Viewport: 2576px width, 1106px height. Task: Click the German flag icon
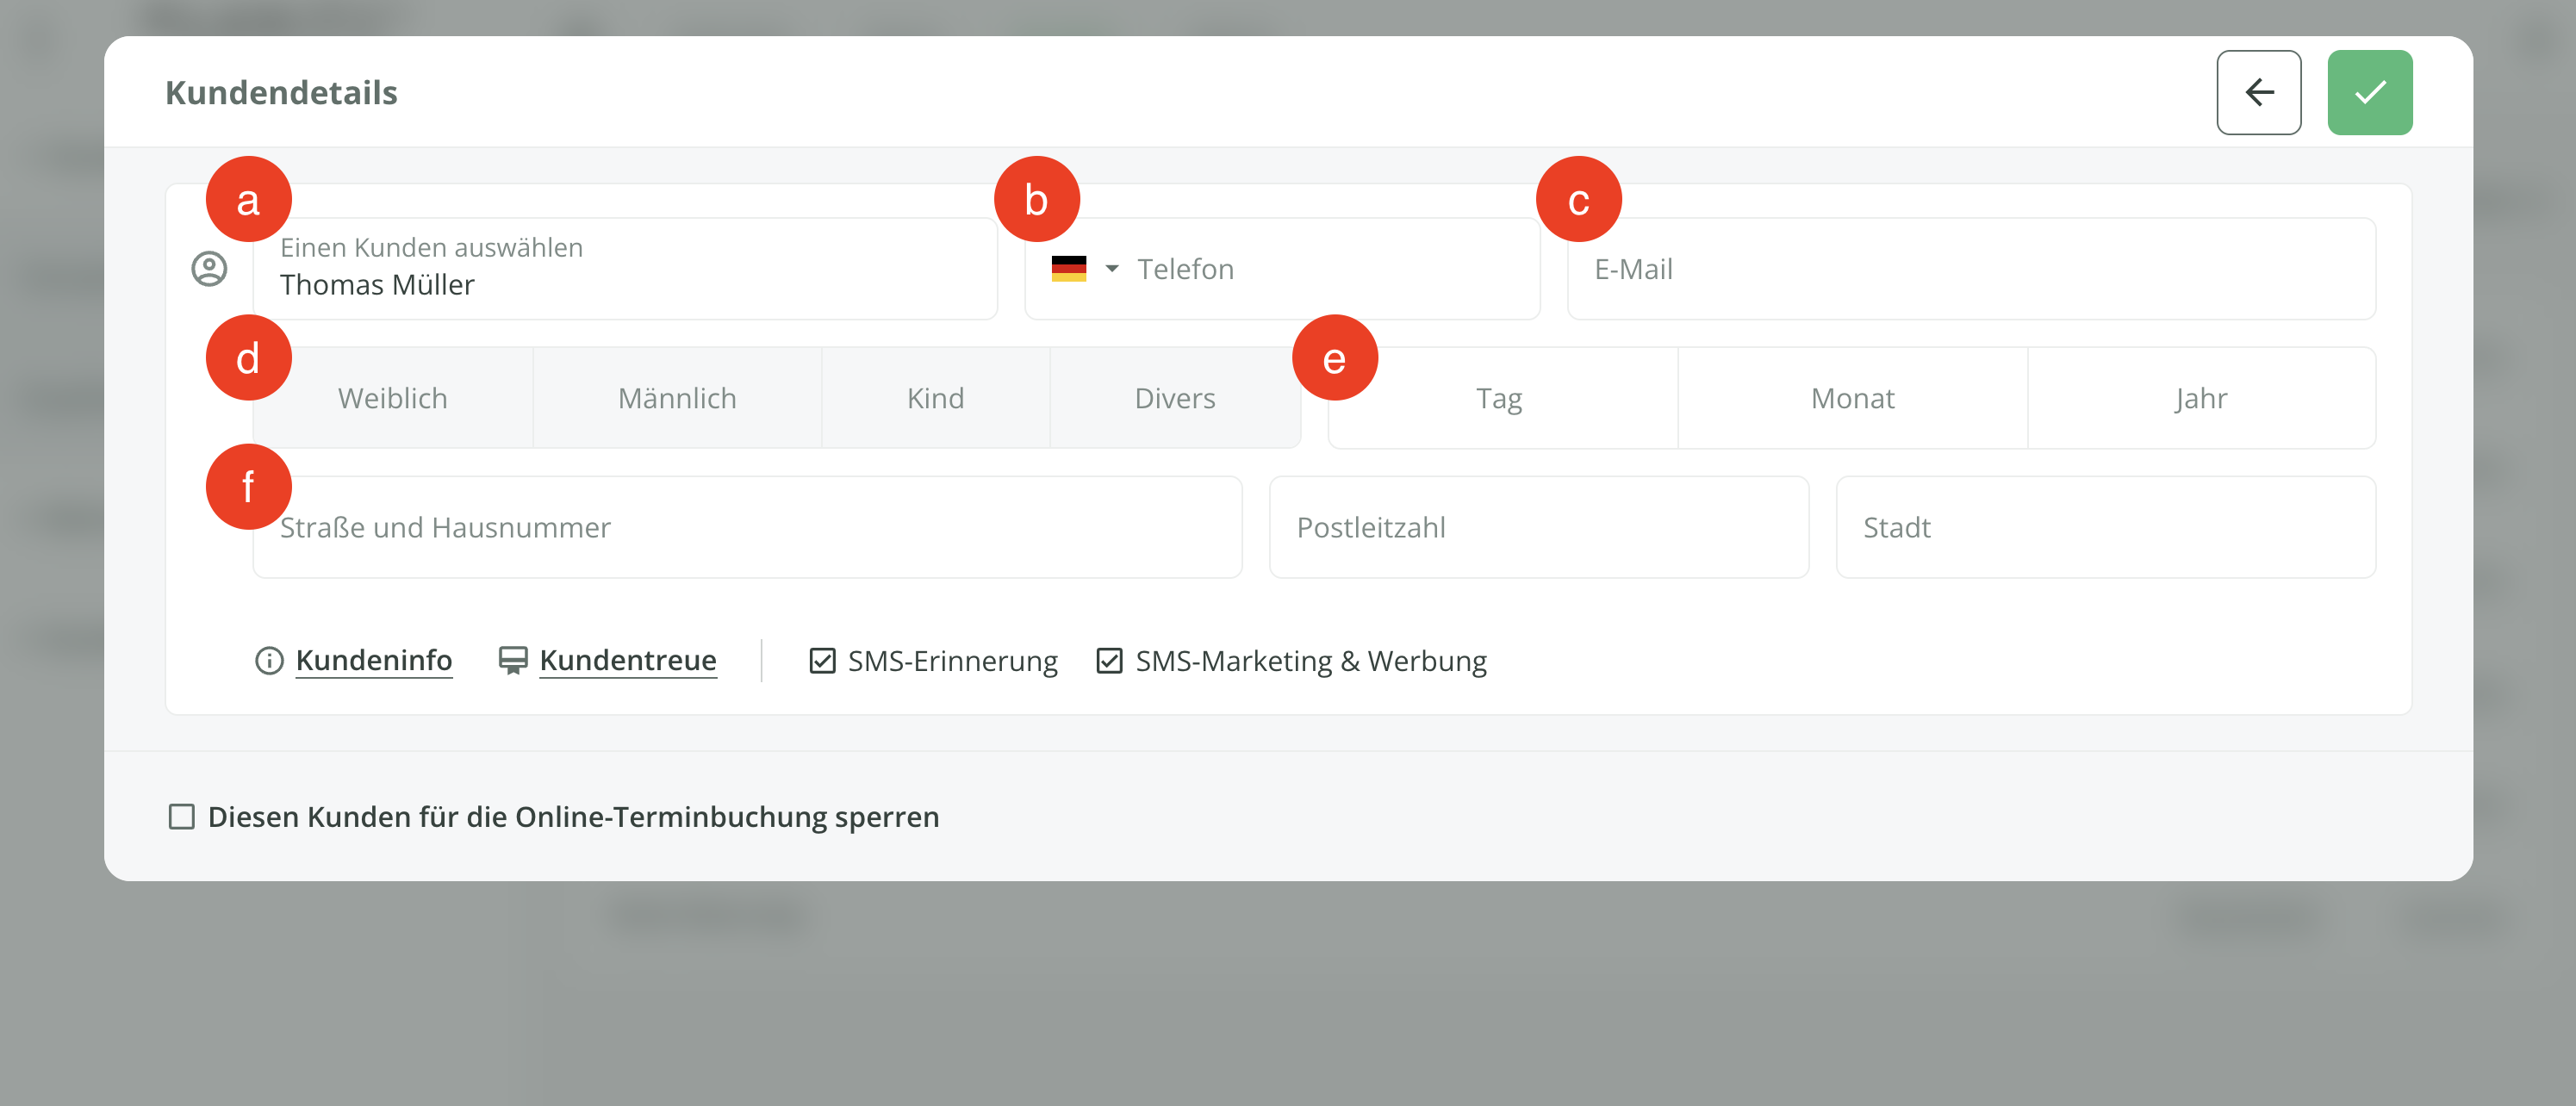[1068, 269]
